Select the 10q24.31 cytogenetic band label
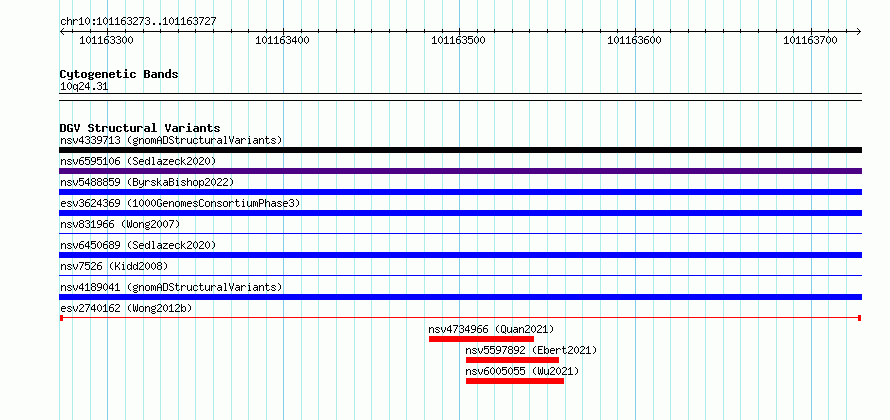Image resolution: width=890 pixels, height=420 pixels. [84, 87]
